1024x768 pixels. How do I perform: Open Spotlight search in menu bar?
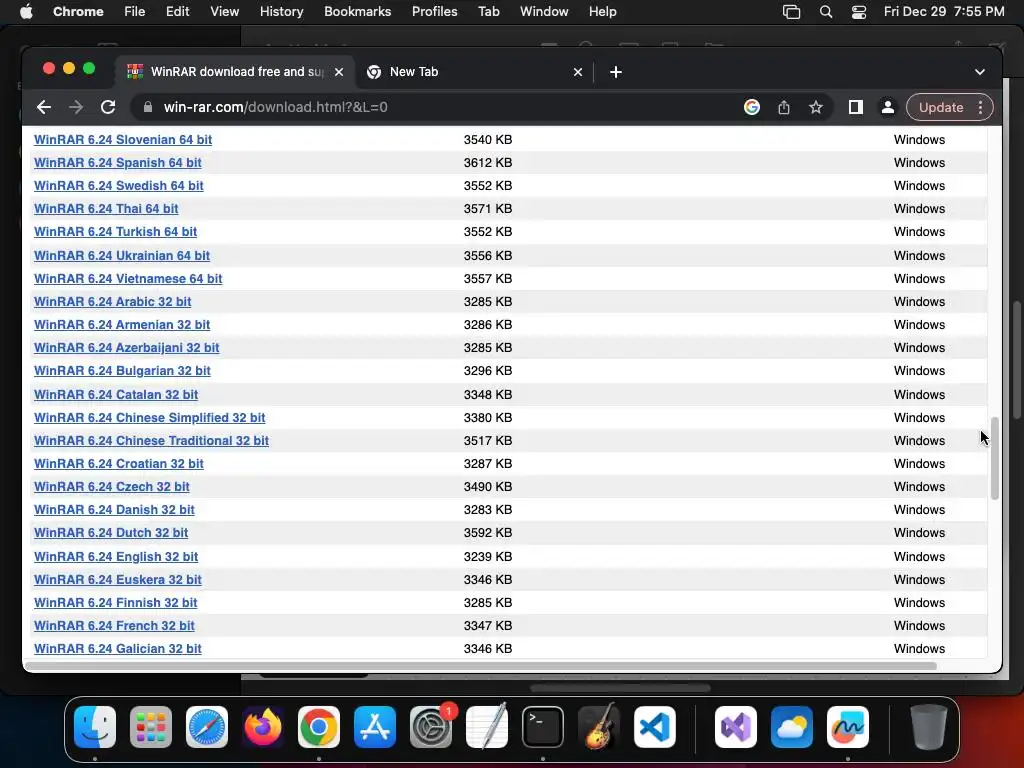tap(825, 12)
